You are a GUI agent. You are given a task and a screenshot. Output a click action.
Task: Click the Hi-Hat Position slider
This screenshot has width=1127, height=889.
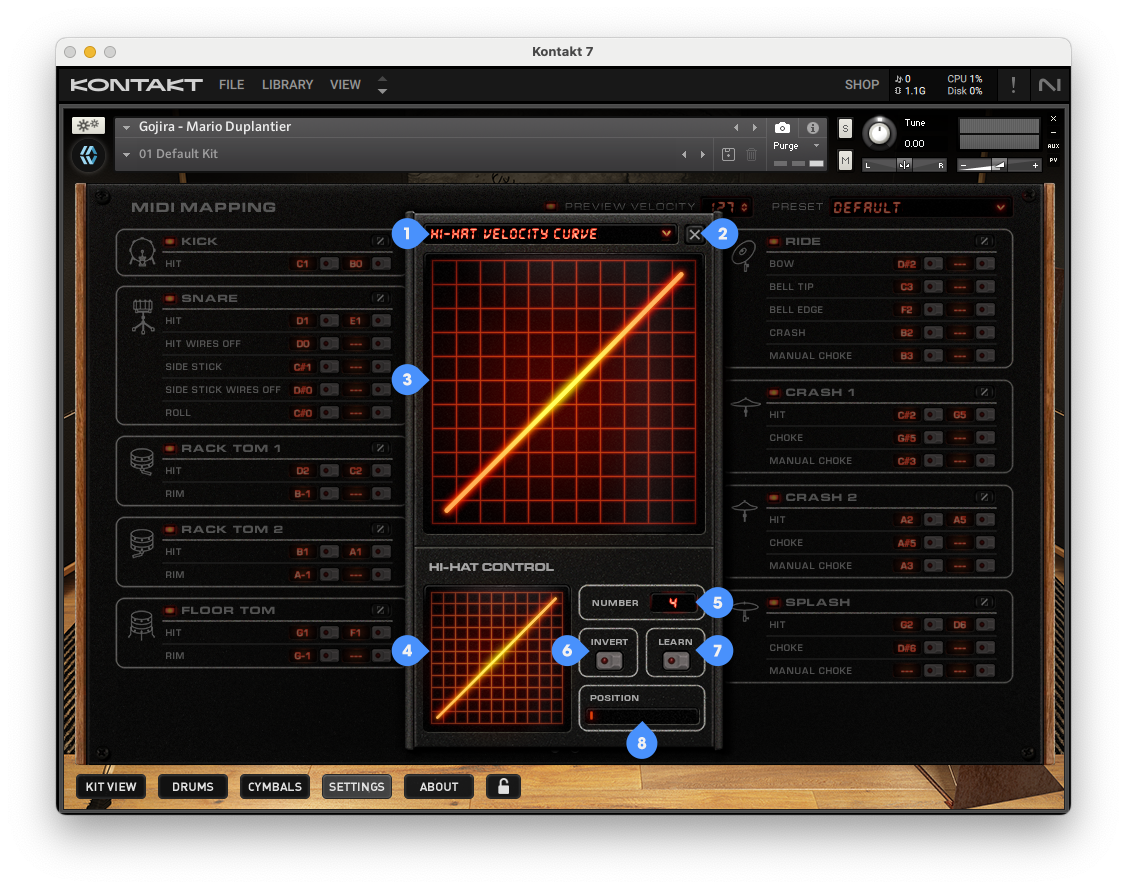pos(642,716)
